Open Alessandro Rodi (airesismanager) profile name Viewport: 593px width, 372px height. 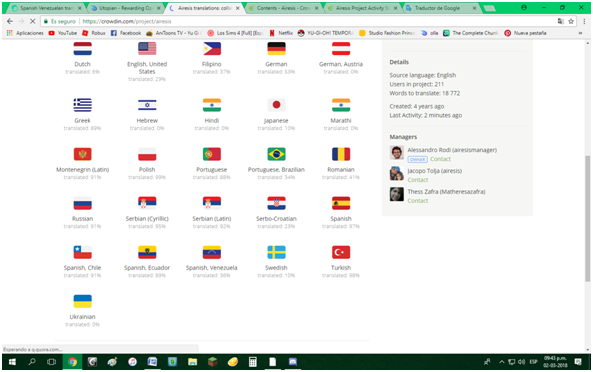click(452, 150)
